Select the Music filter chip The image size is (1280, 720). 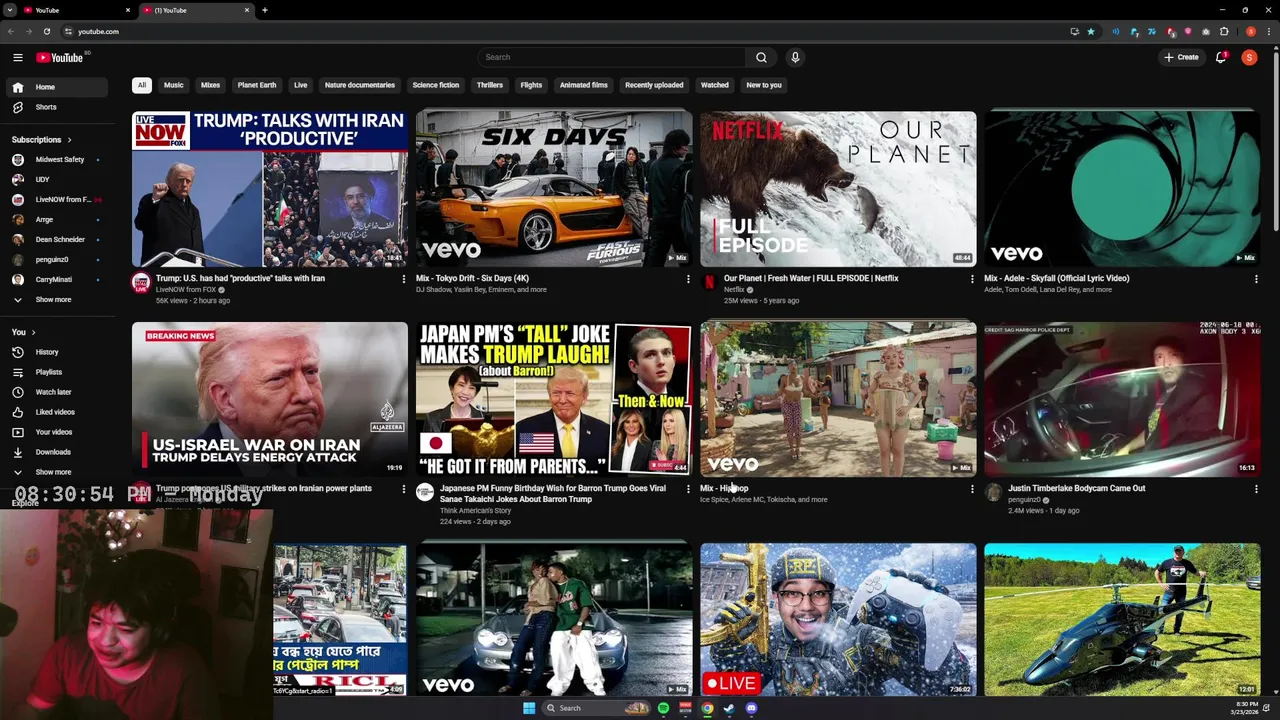click(174, 85)
